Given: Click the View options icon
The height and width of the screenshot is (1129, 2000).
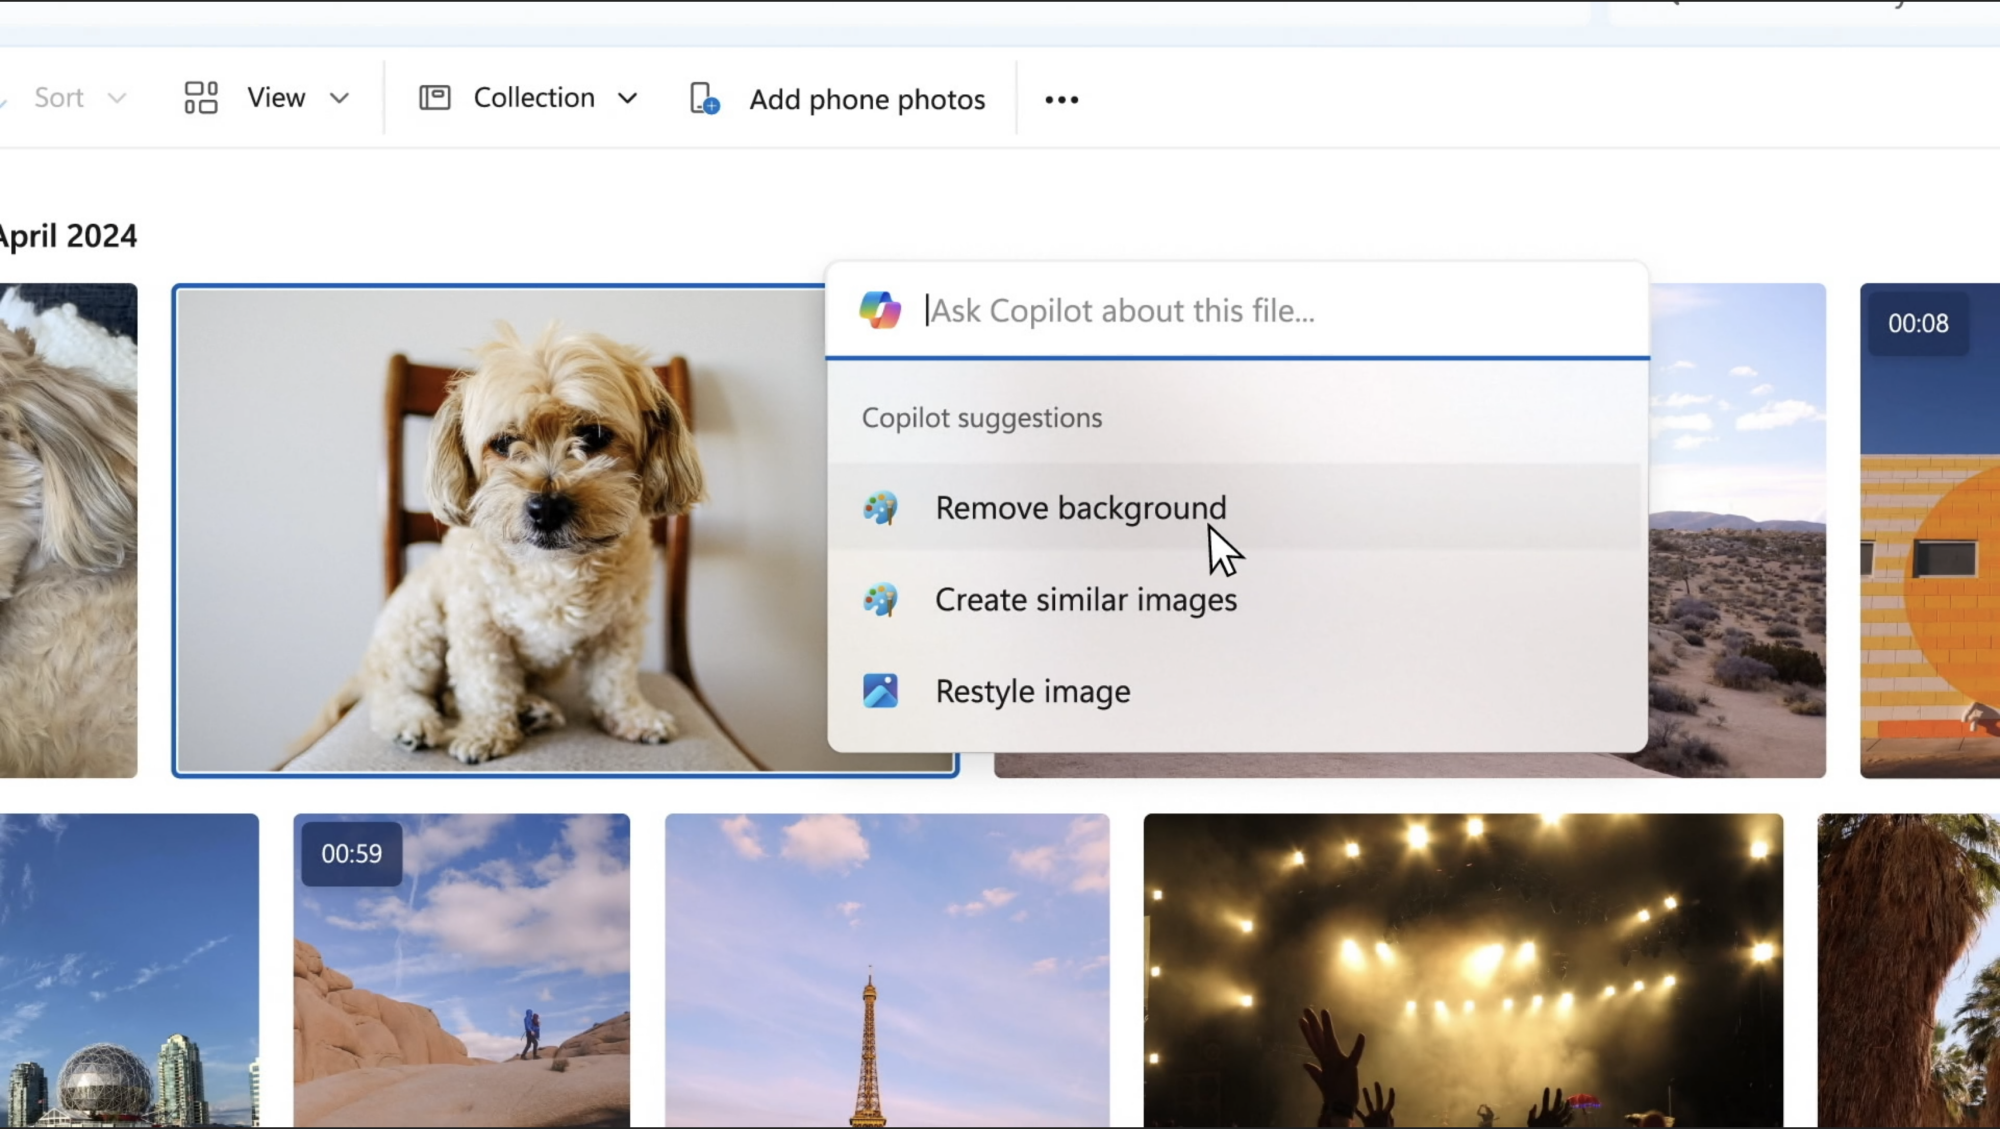Looking at the screenshot, I should 199,98.
